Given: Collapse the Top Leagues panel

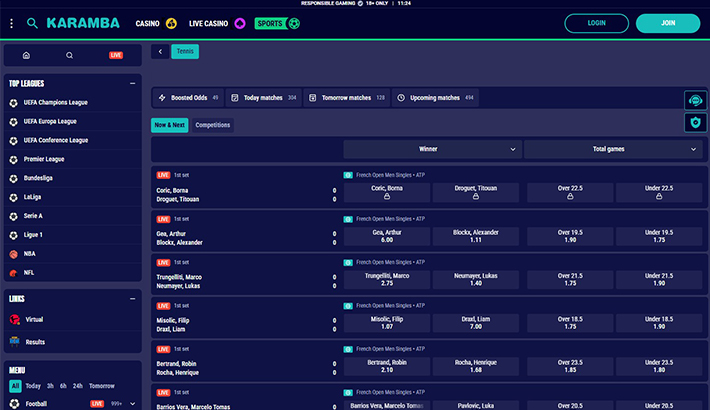Looking at the screenshot, I should coord(132,83).
